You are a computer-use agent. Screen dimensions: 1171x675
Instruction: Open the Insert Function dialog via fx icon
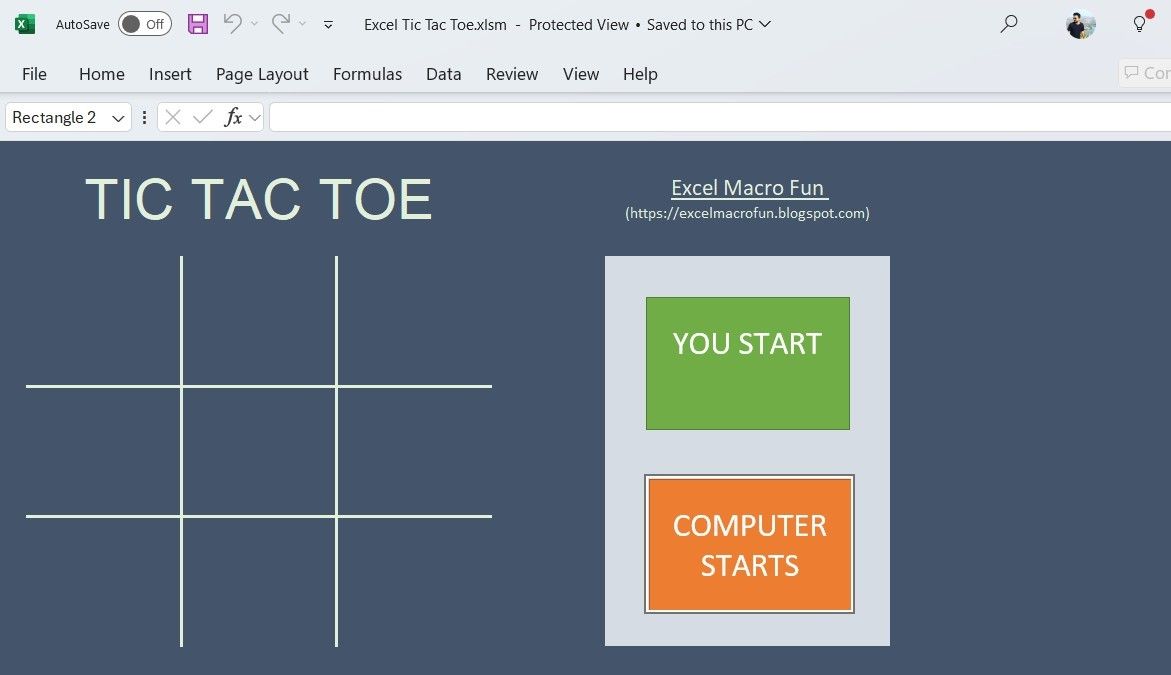(x=233, y=117)
